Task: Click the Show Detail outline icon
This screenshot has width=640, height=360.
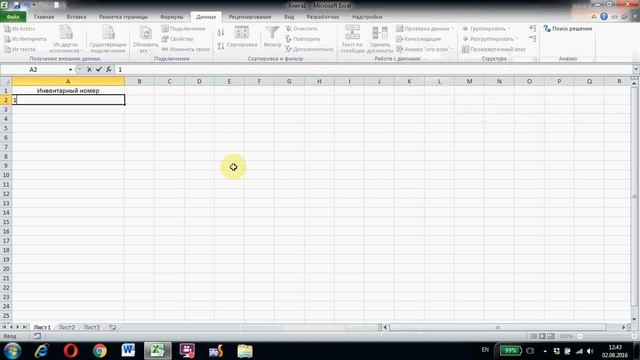Action: coord(532,28)
